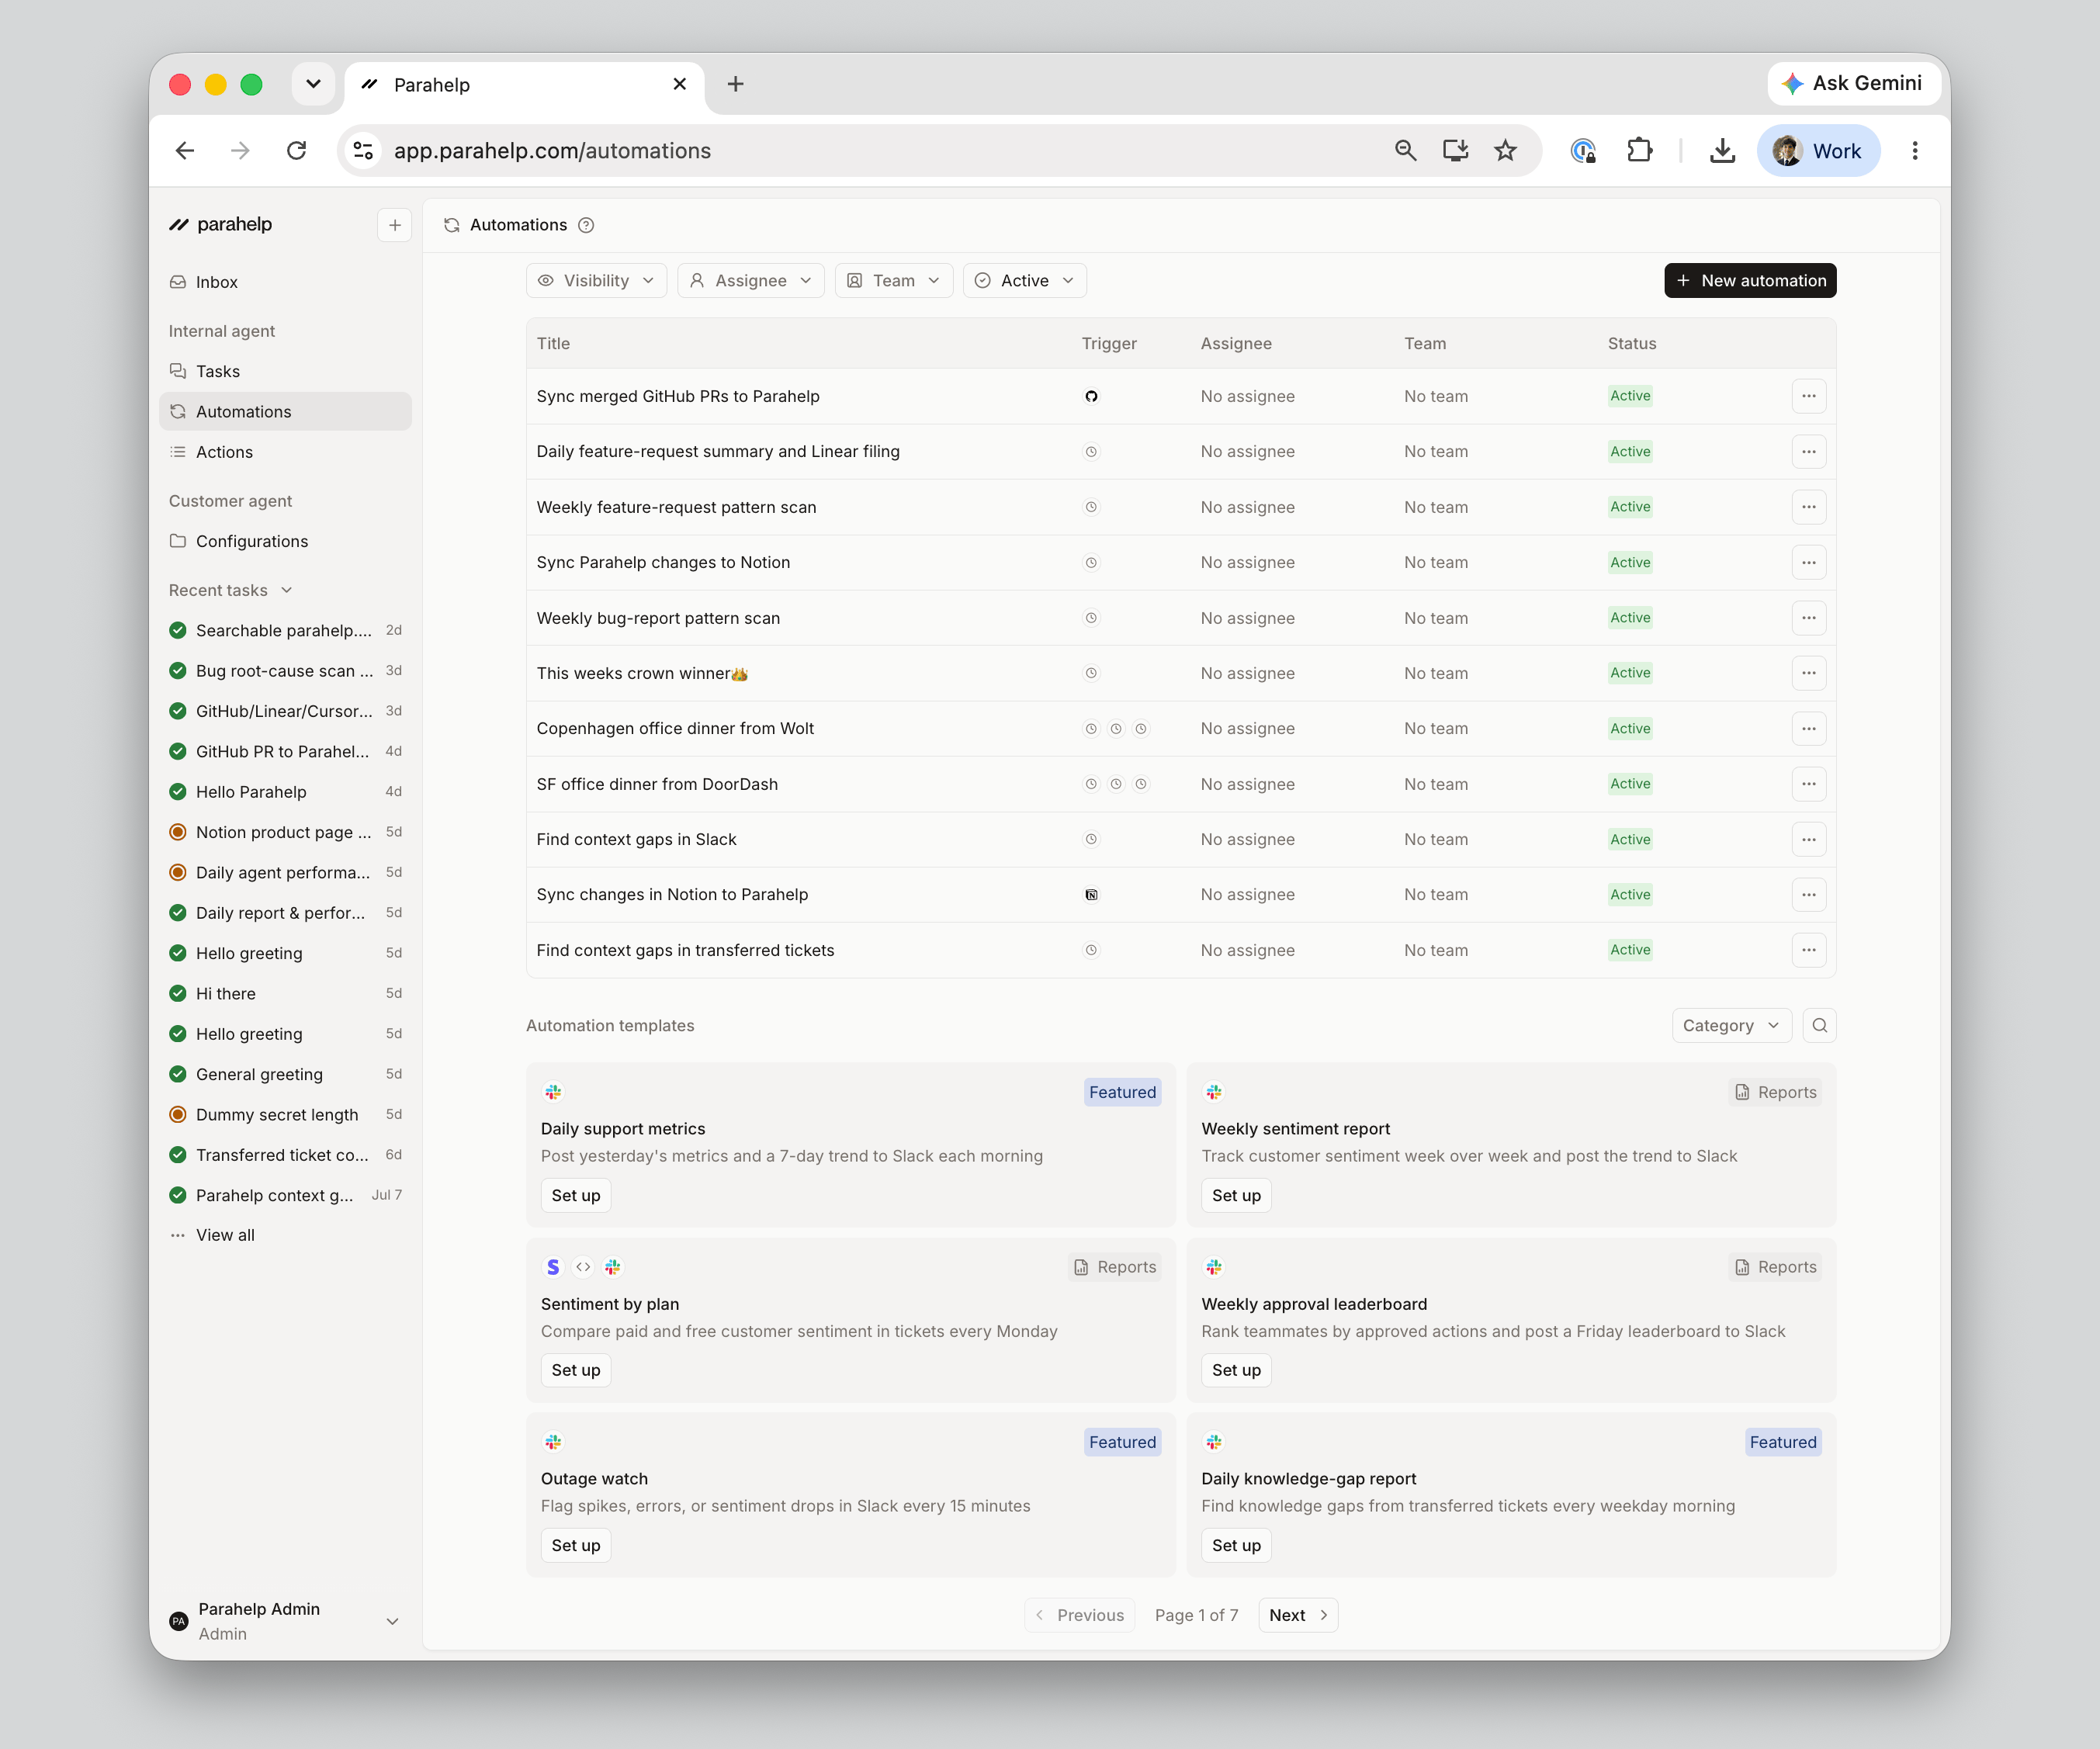Screen dimensions: 2100x1749
Task: Open Inbox in the sidebar
Action: click(285, 282)
